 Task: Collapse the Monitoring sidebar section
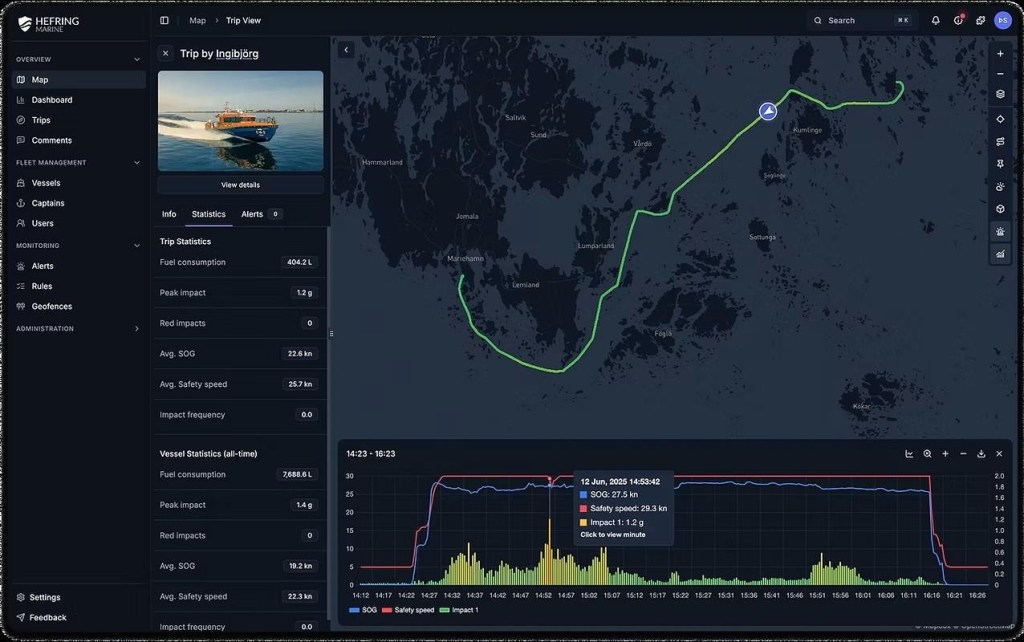pos(137,246)
